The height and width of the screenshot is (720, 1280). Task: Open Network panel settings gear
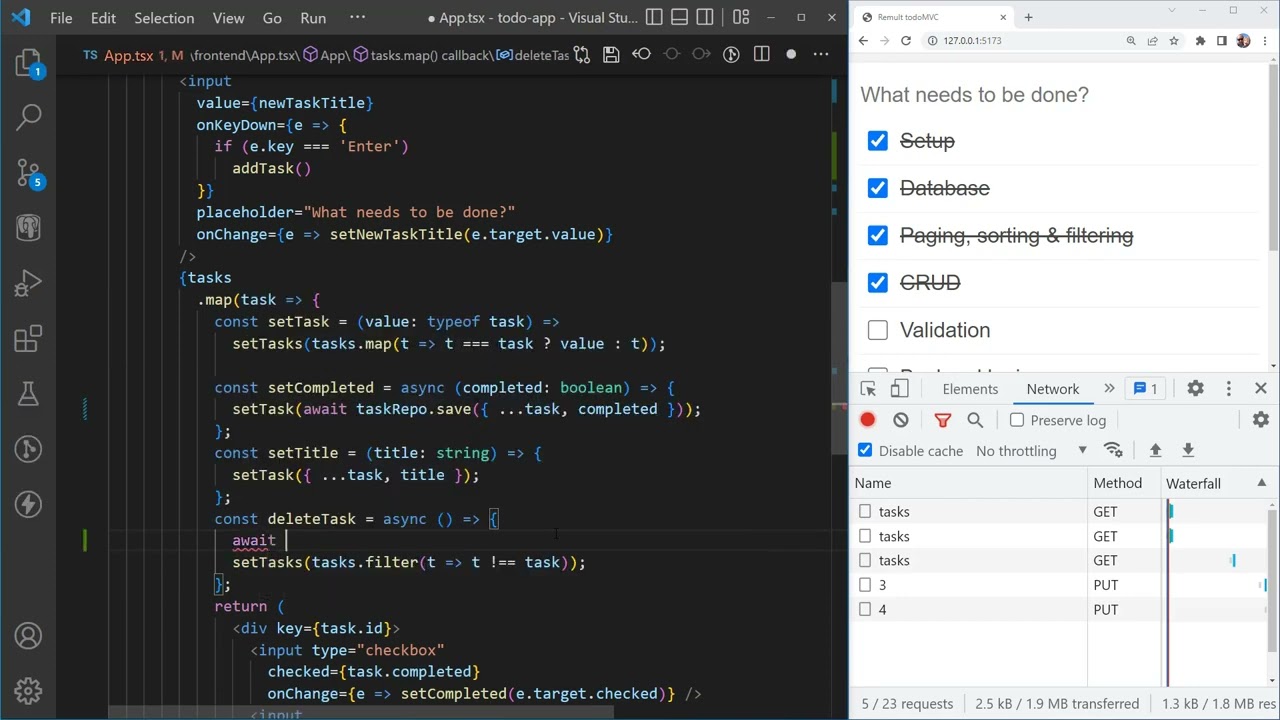[x=1261, y=420]
